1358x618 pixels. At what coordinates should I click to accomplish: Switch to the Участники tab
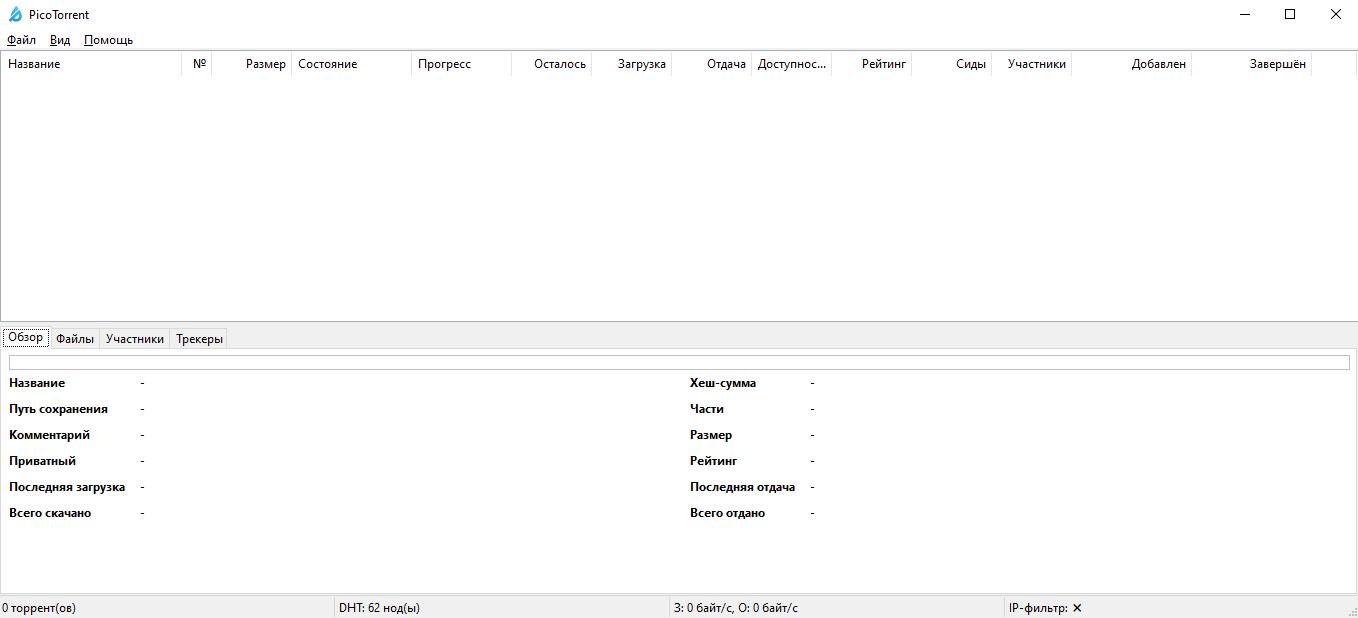135,339
